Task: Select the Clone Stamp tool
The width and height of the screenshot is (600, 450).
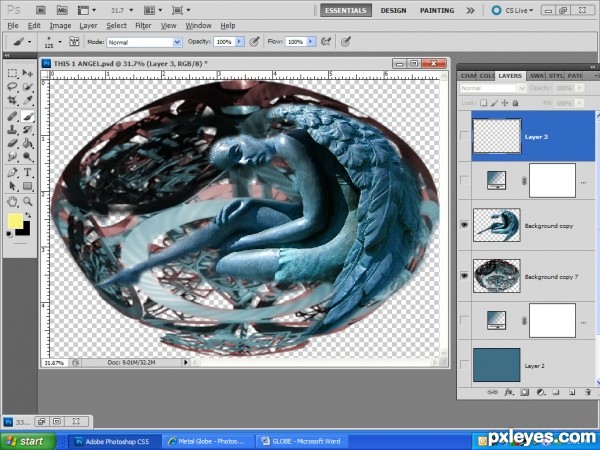Action: [12, 130]
